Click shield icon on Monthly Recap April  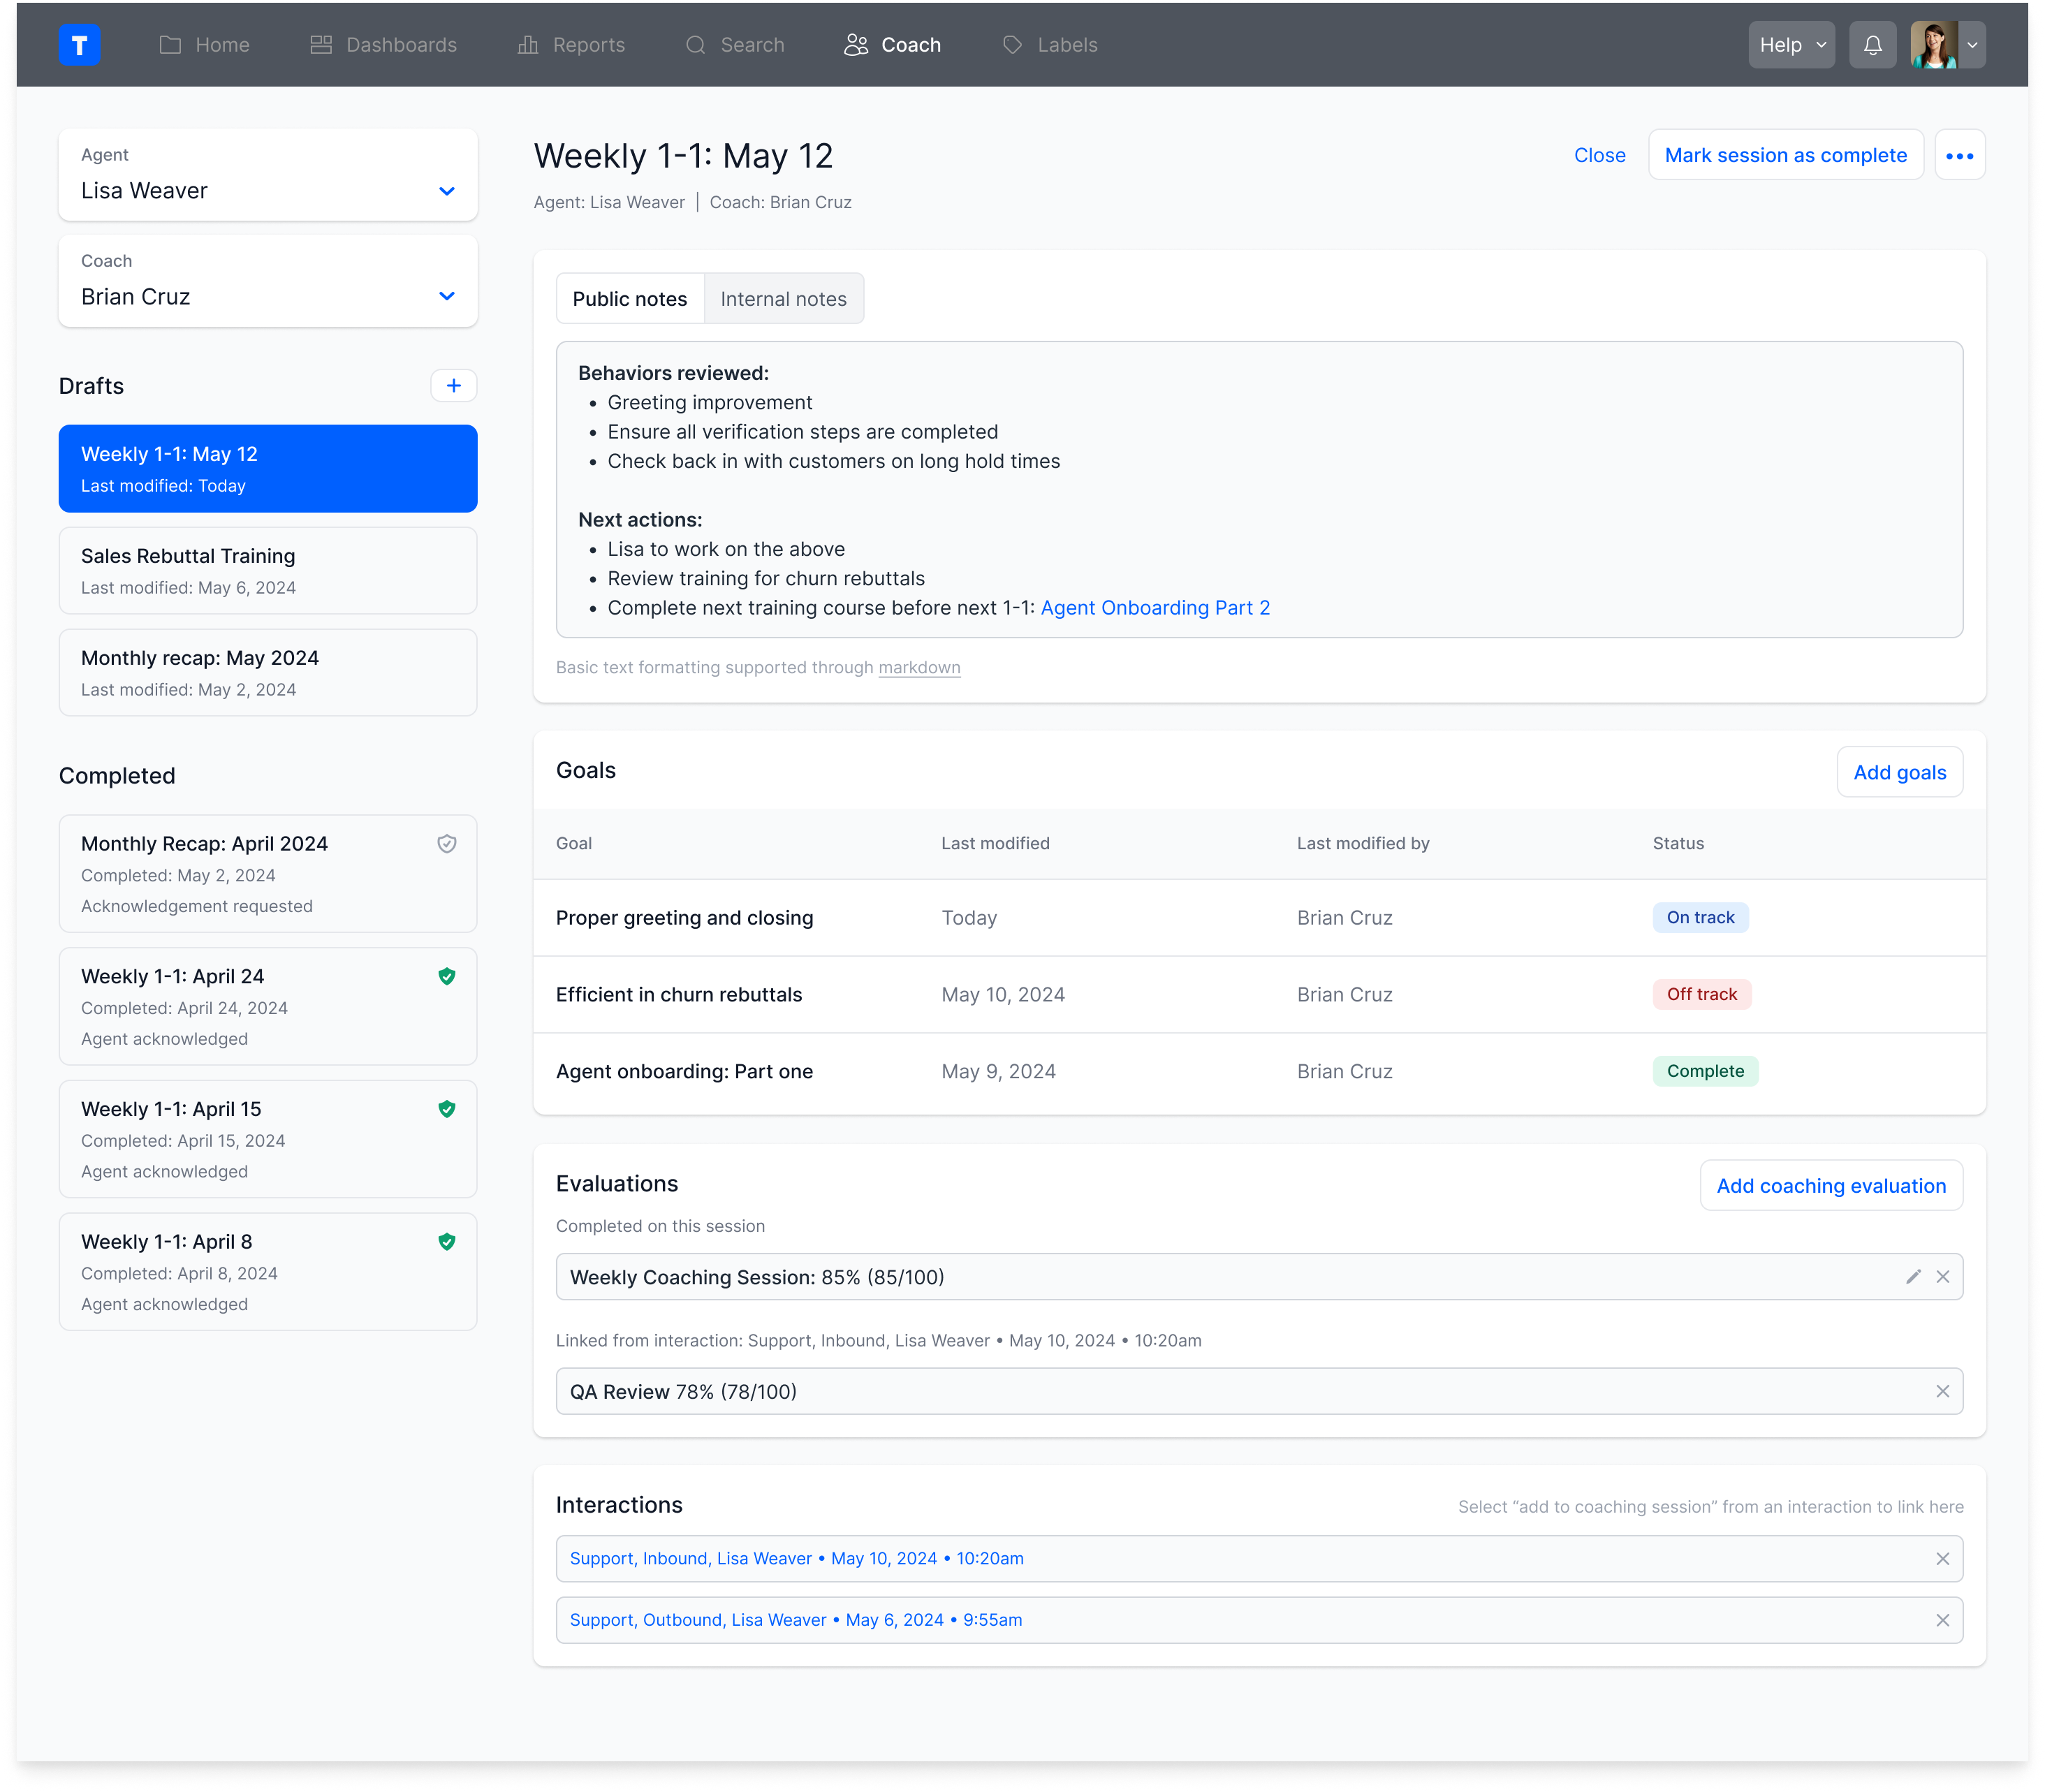click(447, 844)
